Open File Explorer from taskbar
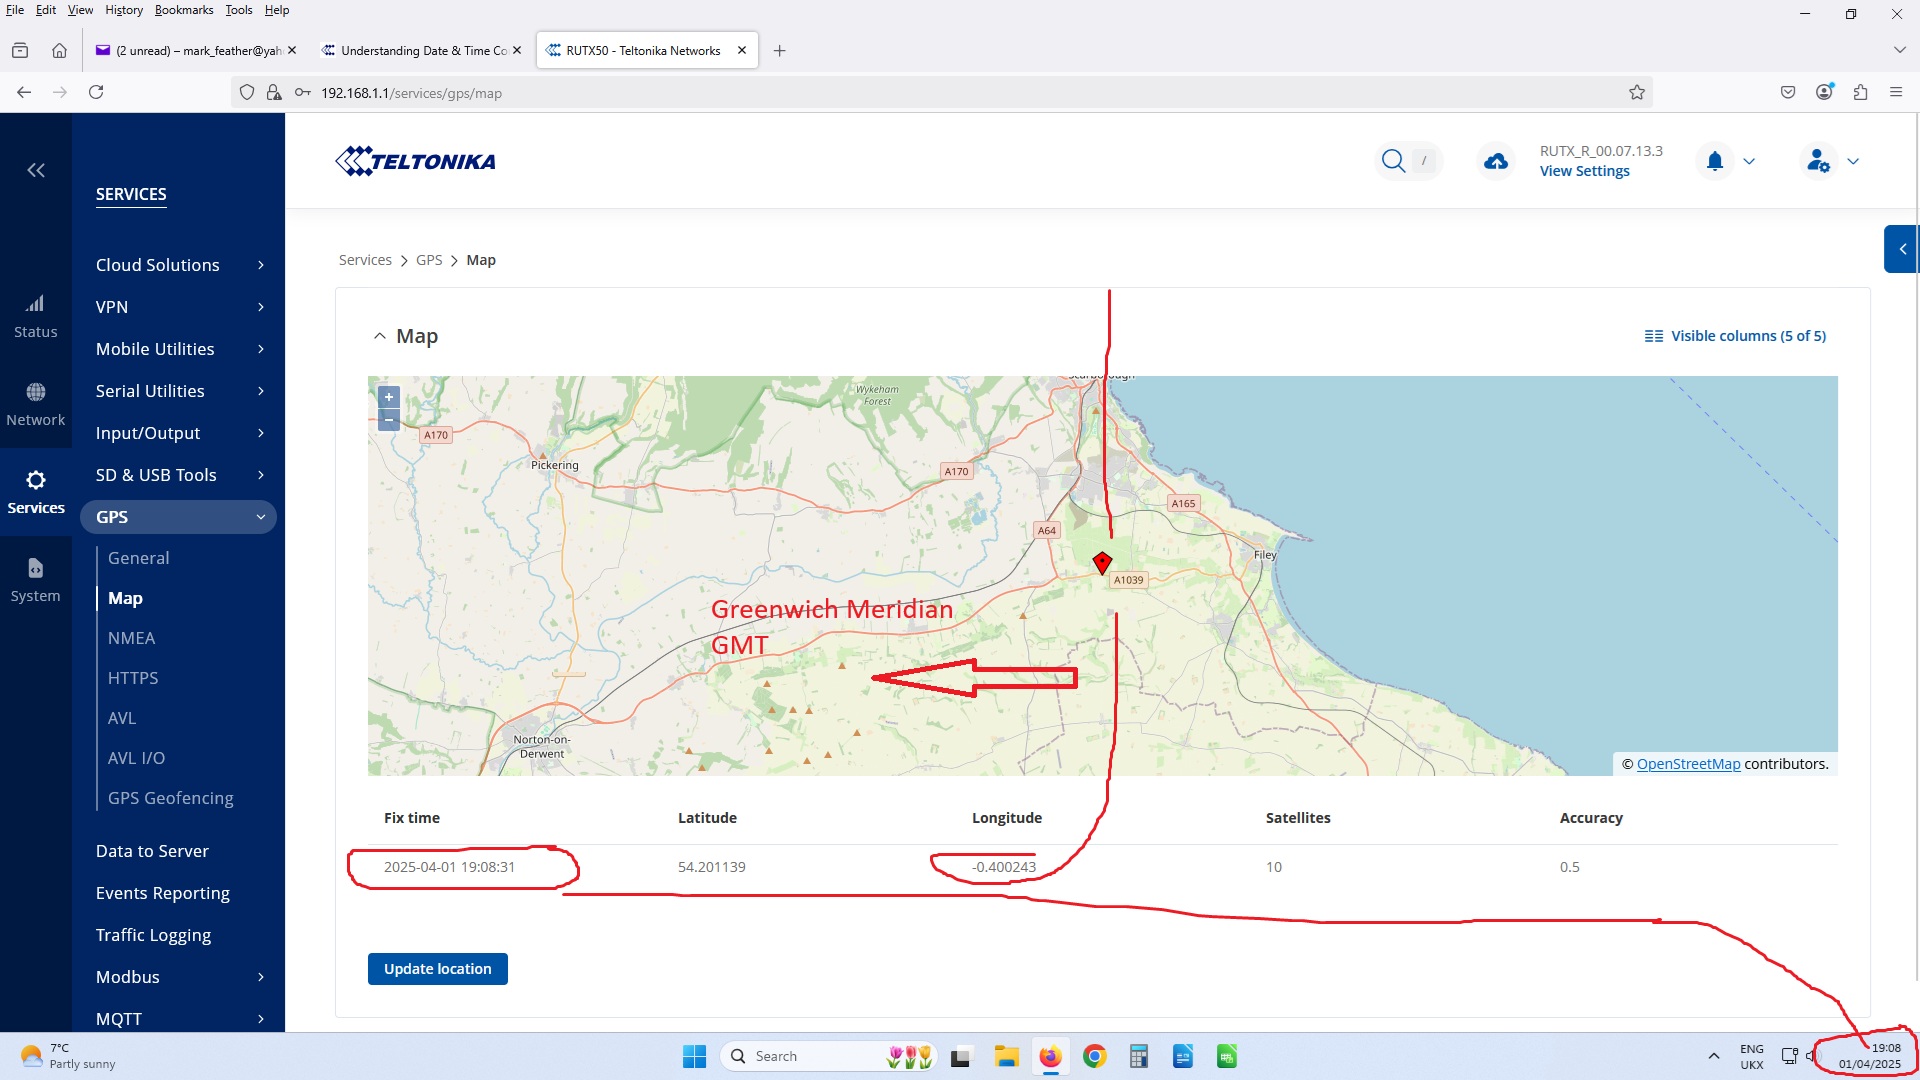The height and width of the screenshot is (1080, 1920). (1006, 1056)
